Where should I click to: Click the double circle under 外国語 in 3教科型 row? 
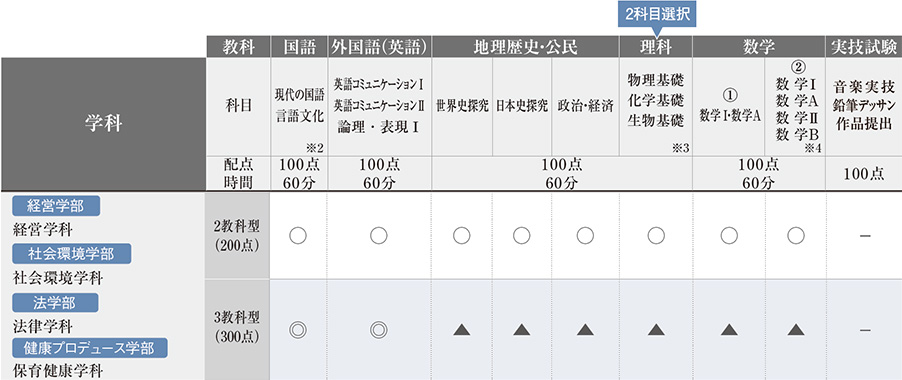coord(378,330)
